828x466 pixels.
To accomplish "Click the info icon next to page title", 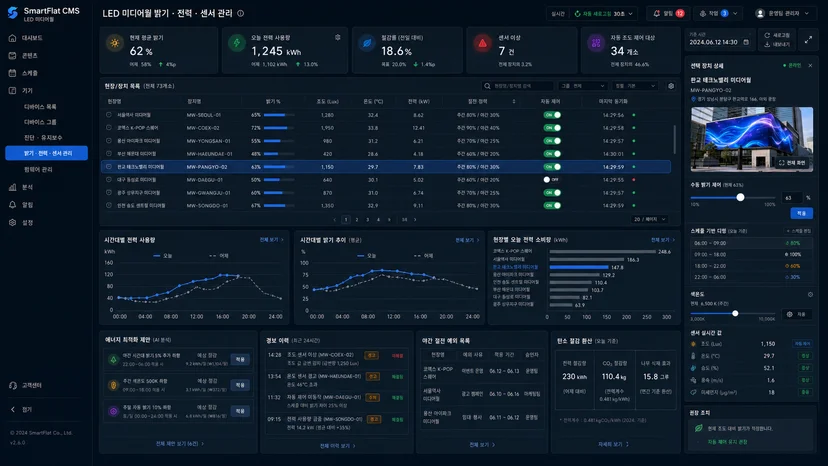I will [x=240, y=13].
